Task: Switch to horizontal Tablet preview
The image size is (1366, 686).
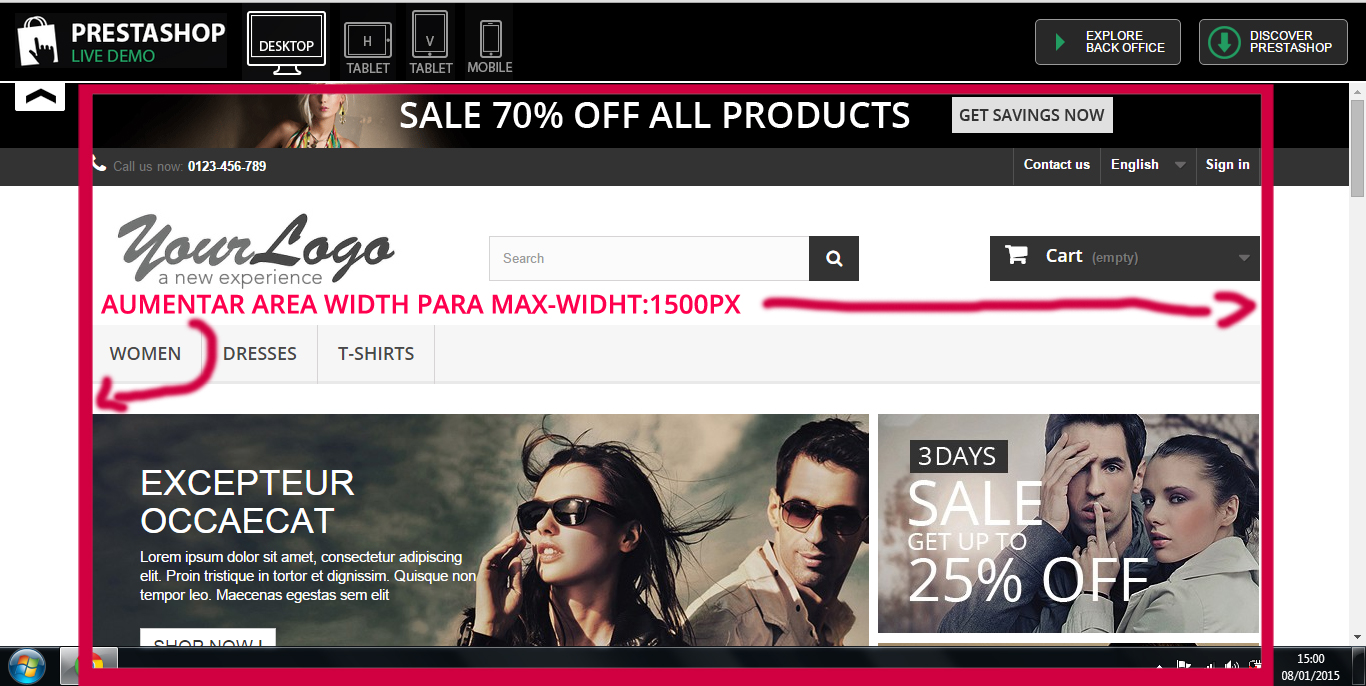Action: pyautogui.click(x=368, y=44)
